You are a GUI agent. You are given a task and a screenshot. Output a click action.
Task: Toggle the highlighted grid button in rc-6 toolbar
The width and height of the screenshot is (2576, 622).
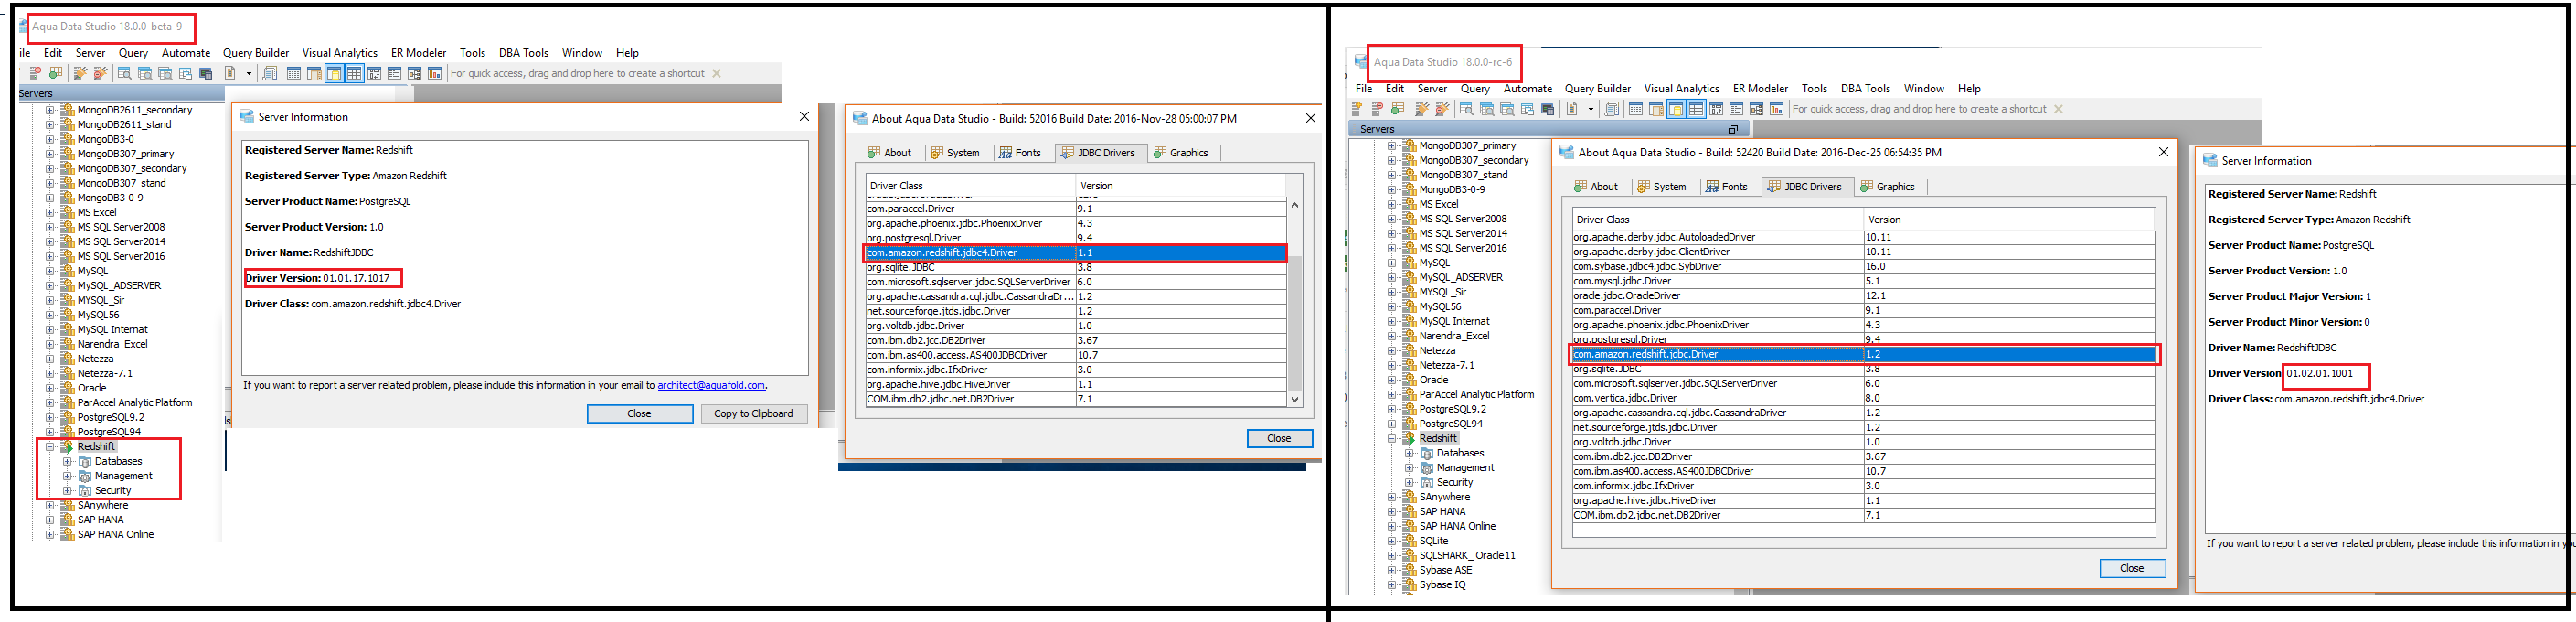tap(1696, 109)
